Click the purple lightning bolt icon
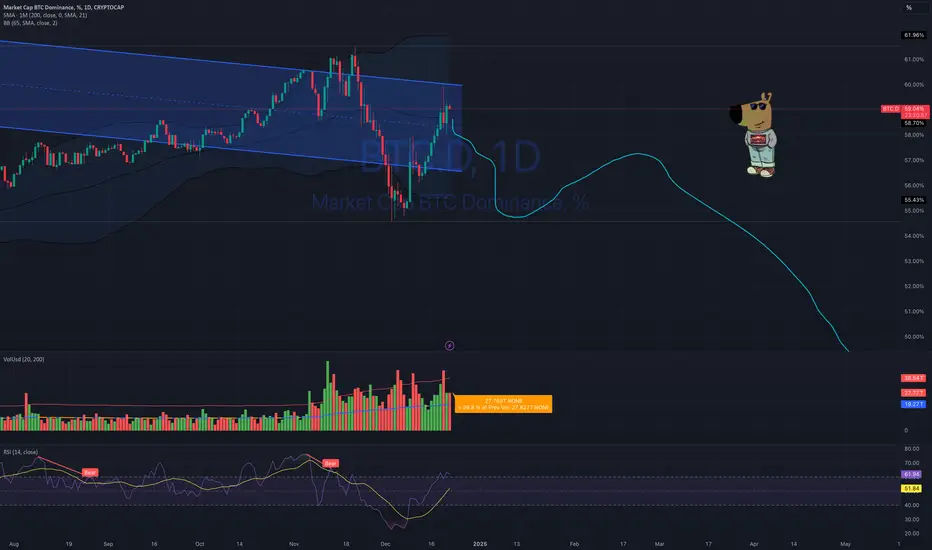This screenshot has width=932, height=550. click(449, 345)
